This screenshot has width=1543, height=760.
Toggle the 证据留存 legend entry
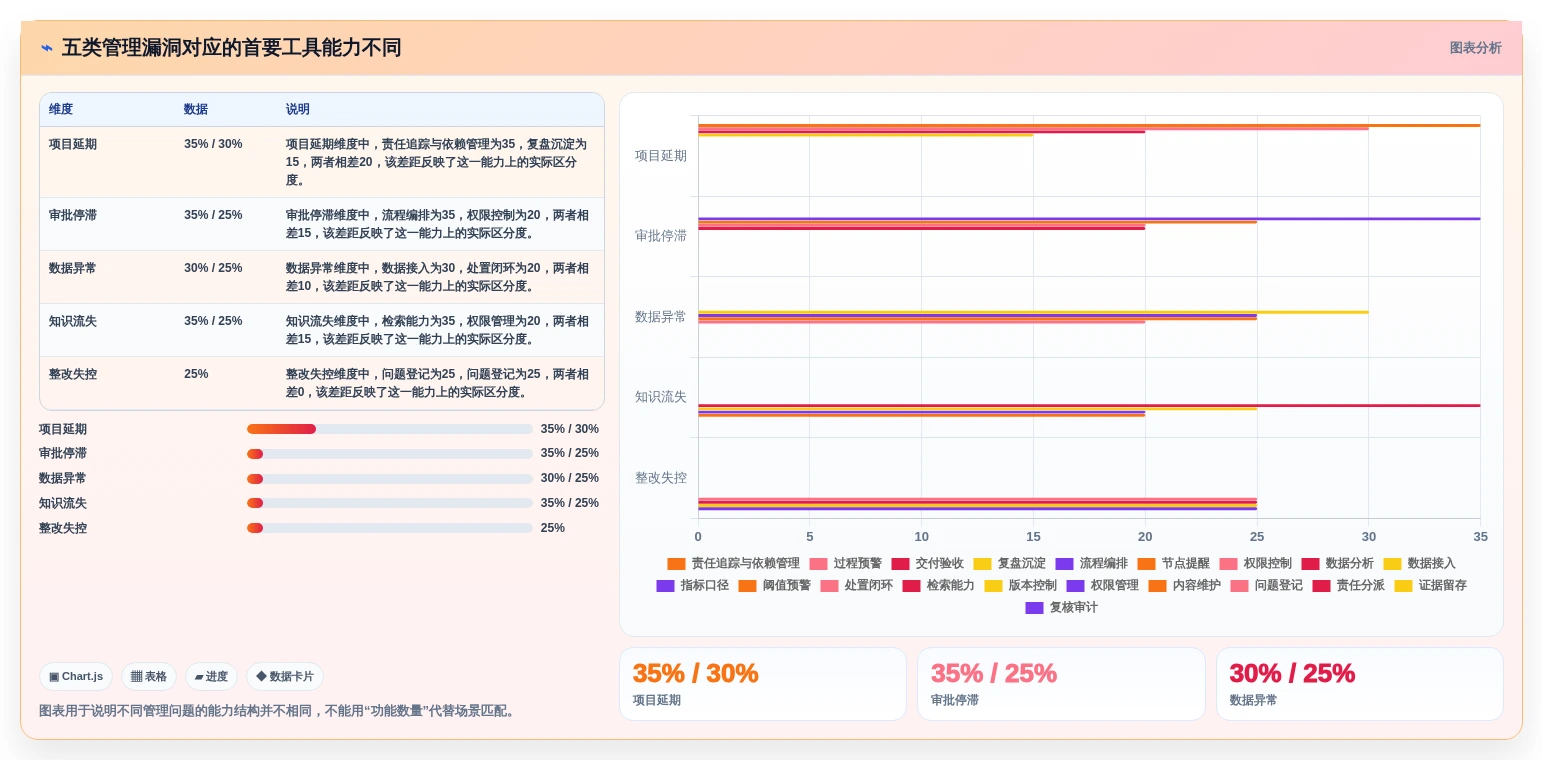[1430, 586]
